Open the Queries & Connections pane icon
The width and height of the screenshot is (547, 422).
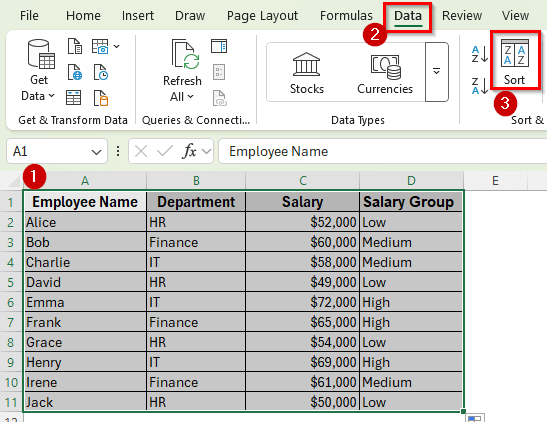point(219,46)
